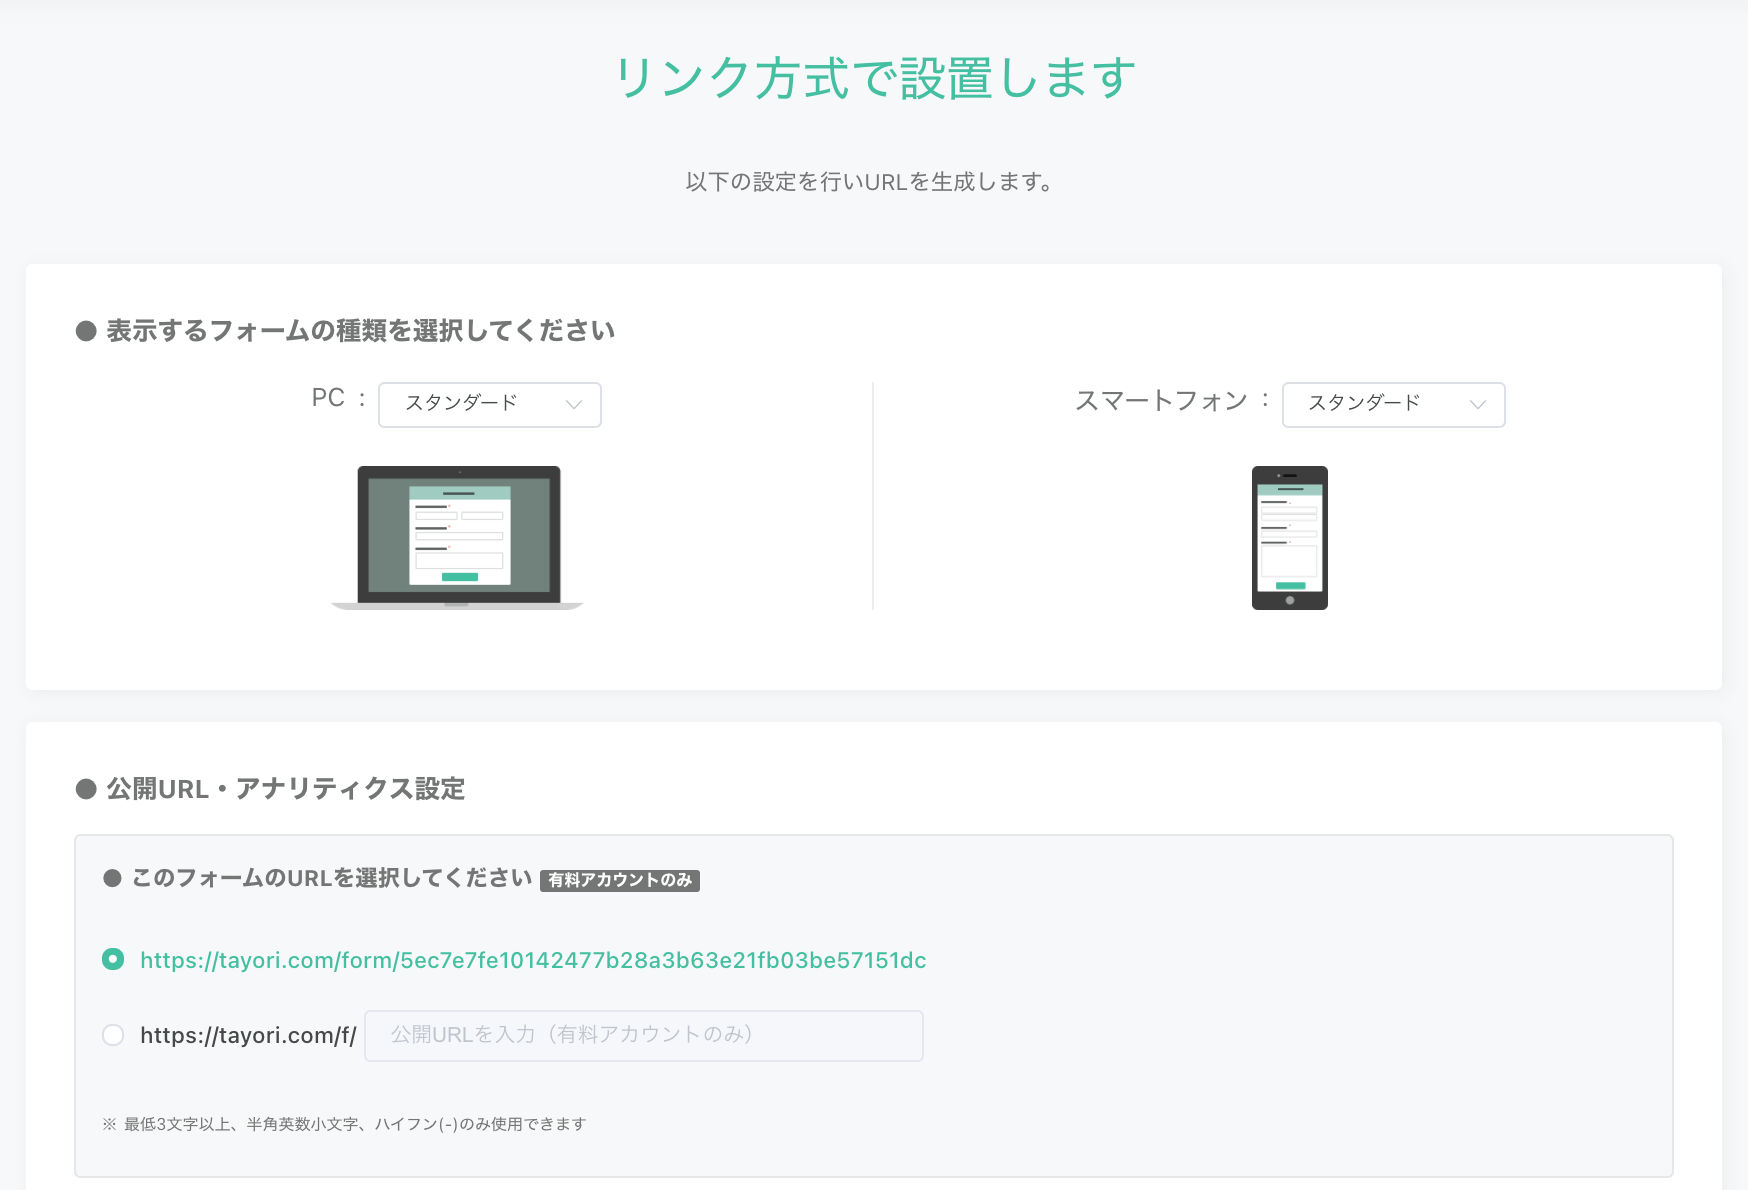
Task: Click the bullet beside 公開URL・アナリティクス設定 heading
Action: 86,789
